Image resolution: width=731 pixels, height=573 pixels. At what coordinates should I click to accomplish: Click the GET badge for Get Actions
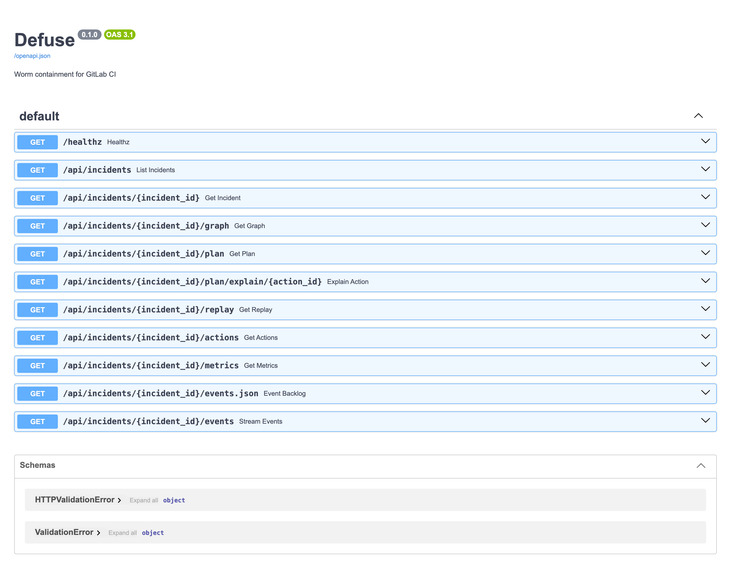37,338
